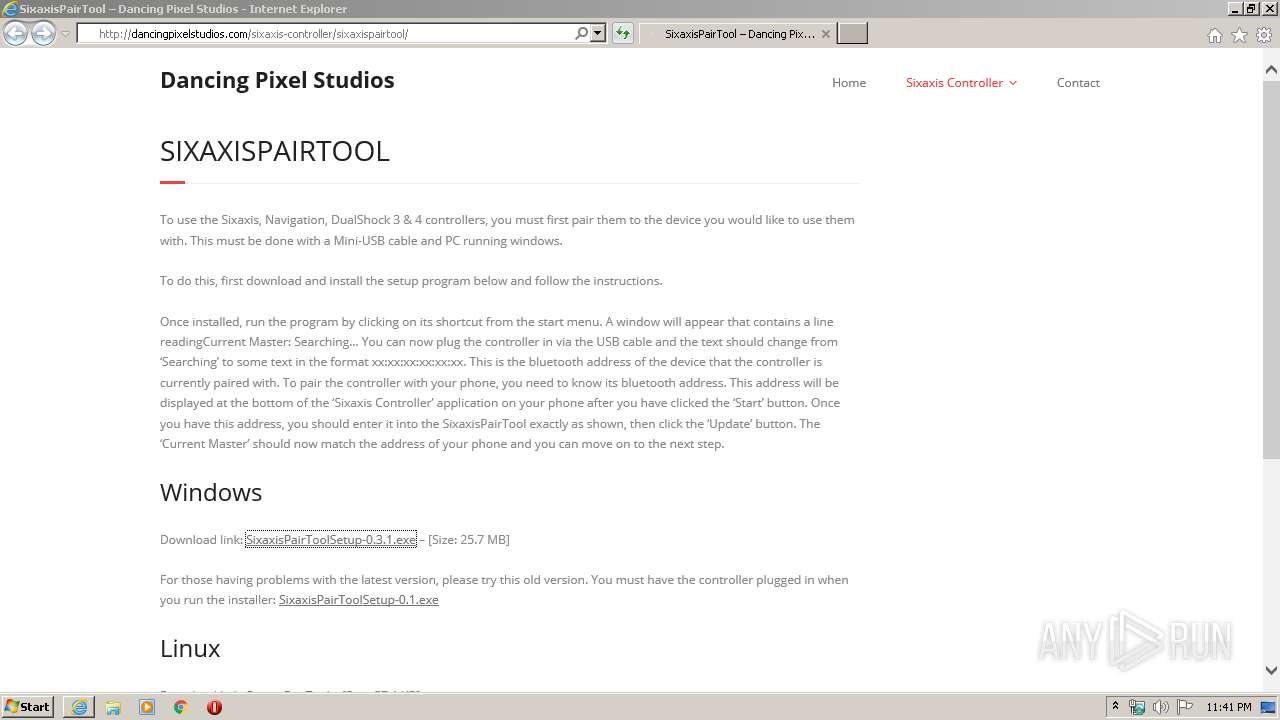This screenshot has width=1280, height=720.
Task: Click the Windows section heading
Action: coord(211,492)
